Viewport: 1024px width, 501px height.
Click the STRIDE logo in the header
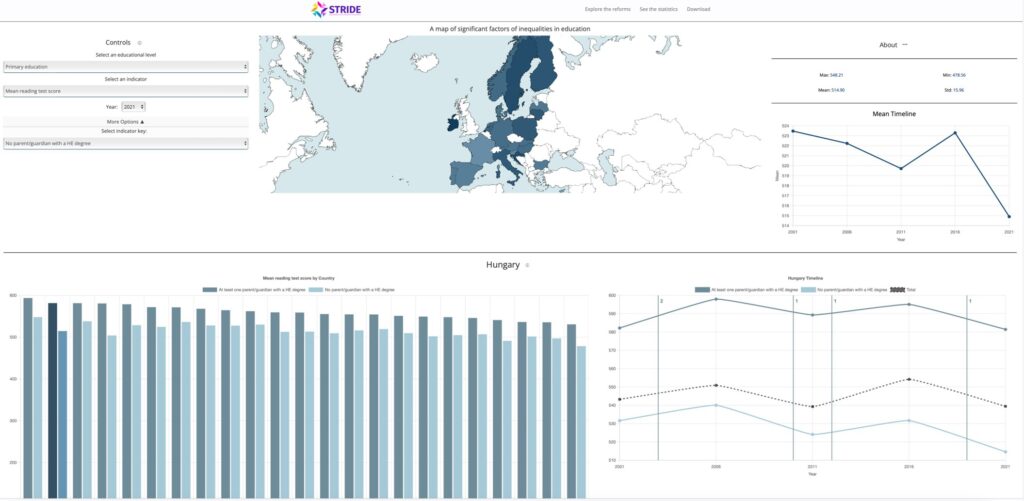(x=336, y=9)
